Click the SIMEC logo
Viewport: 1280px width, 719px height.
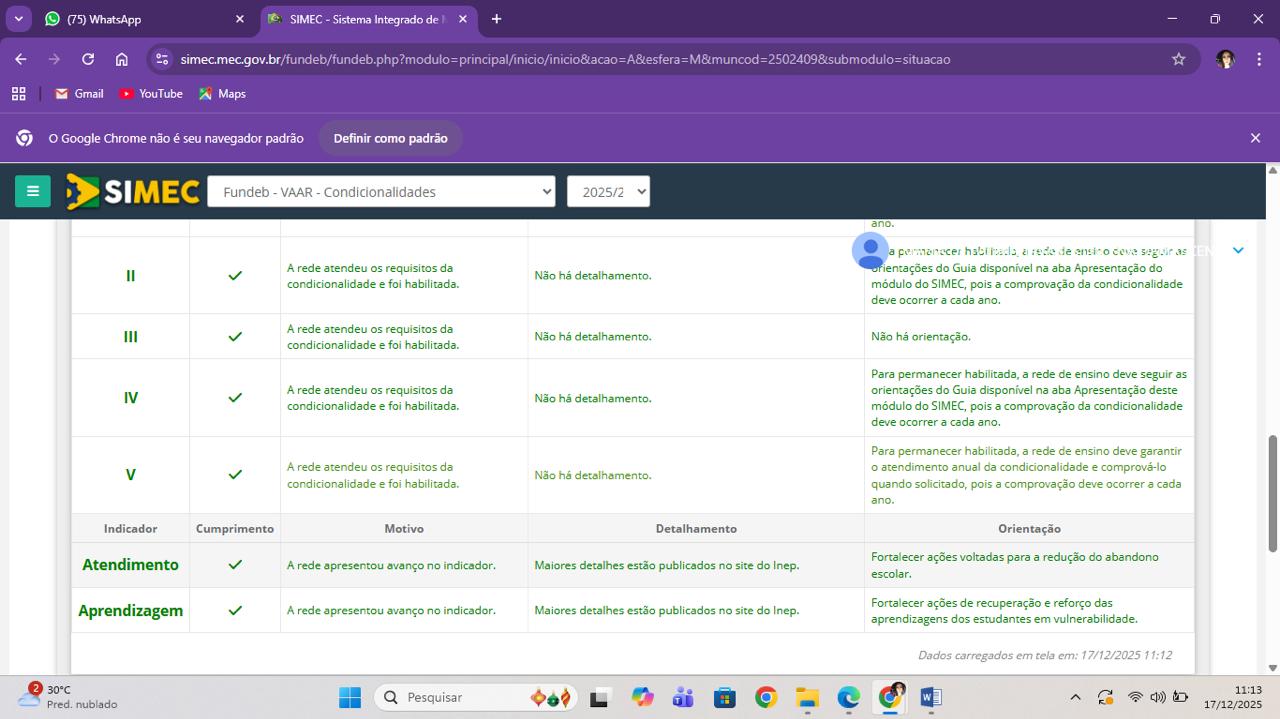coord(133,191)
